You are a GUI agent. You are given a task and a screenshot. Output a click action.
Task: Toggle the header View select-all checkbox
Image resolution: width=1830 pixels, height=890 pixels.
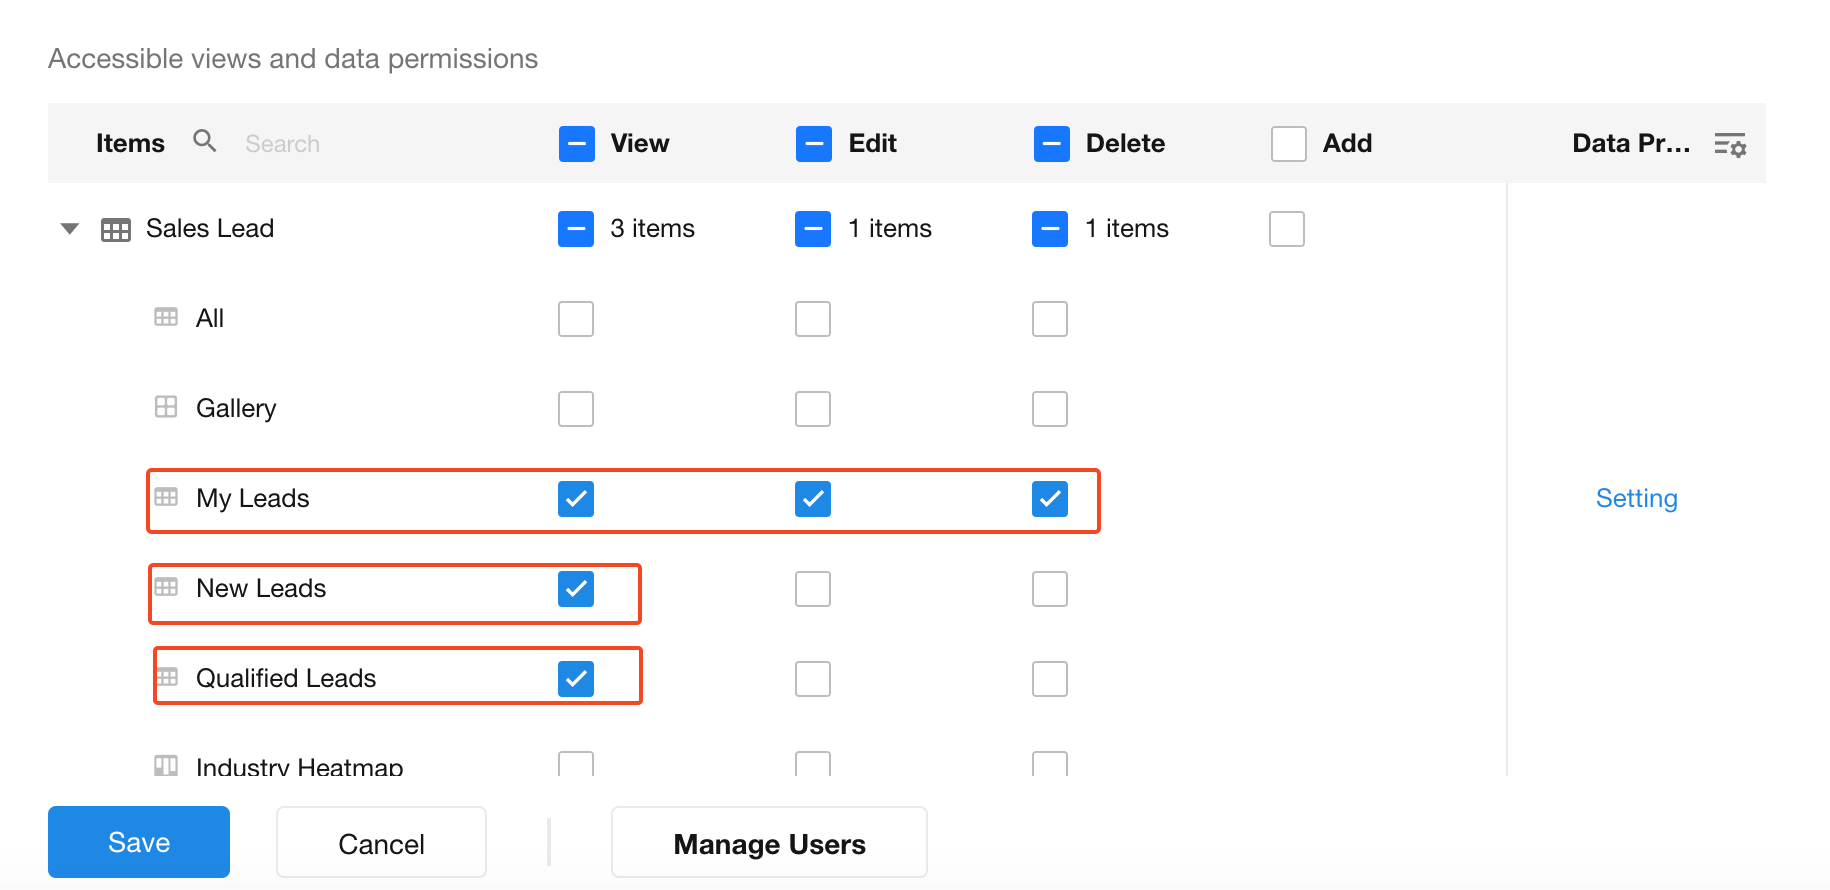pyautogui.click(x=577, y=144)
